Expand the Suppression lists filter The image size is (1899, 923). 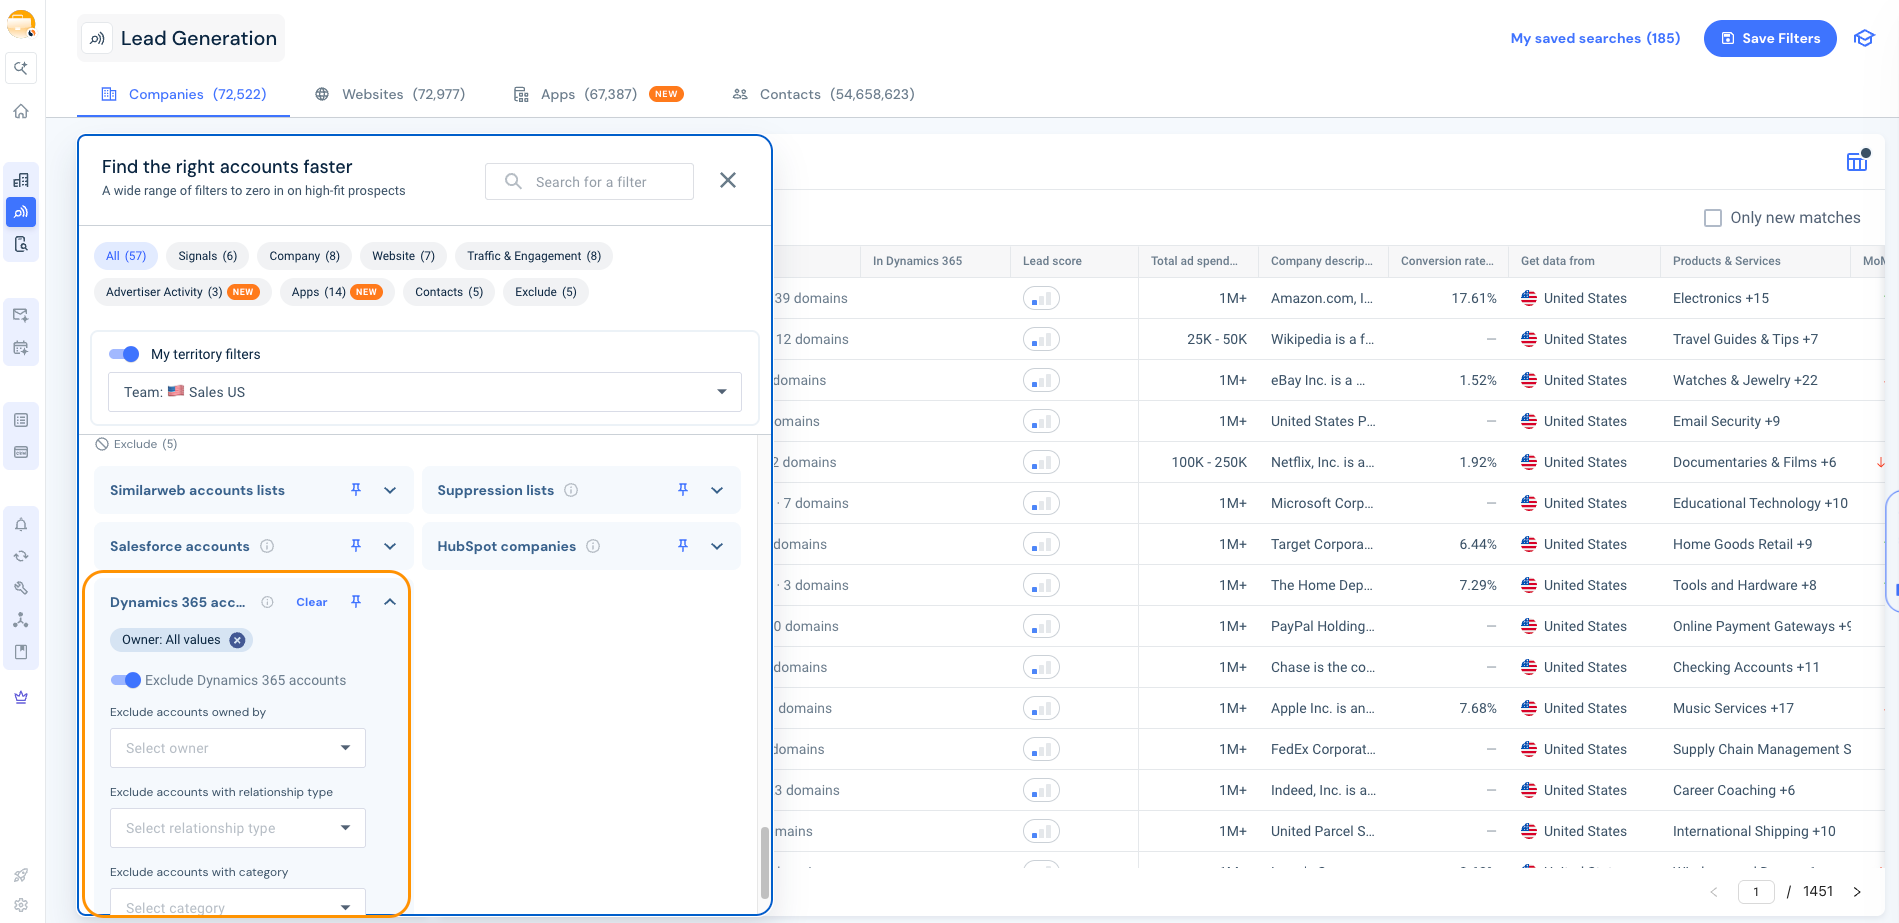coord(717,490)
